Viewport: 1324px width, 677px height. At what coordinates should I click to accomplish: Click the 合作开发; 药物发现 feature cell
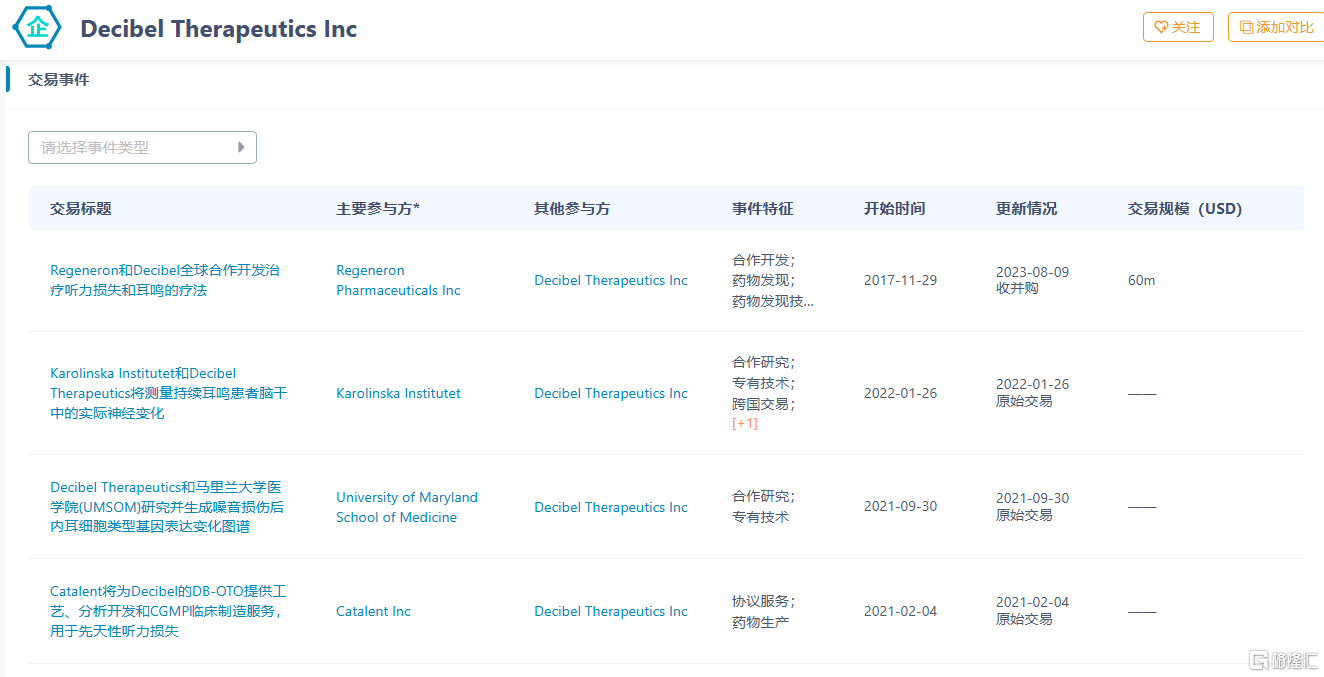[x=773, y=280]
